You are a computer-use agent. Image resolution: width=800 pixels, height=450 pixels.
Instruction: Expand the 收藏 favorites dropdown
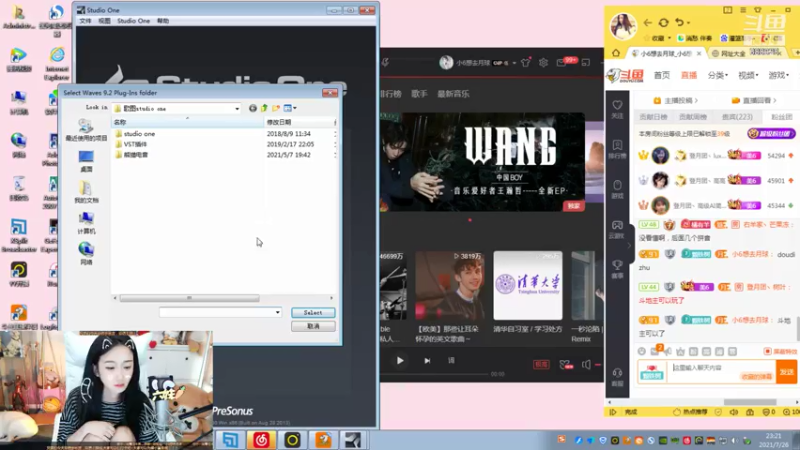click(657, 38)
